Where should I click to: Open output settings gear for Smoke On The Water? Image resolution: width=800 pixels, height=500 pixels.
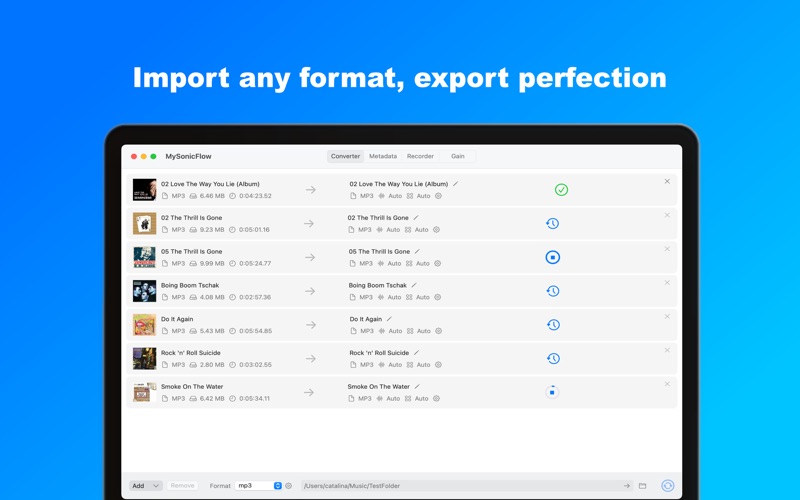(x=436, y=398)
